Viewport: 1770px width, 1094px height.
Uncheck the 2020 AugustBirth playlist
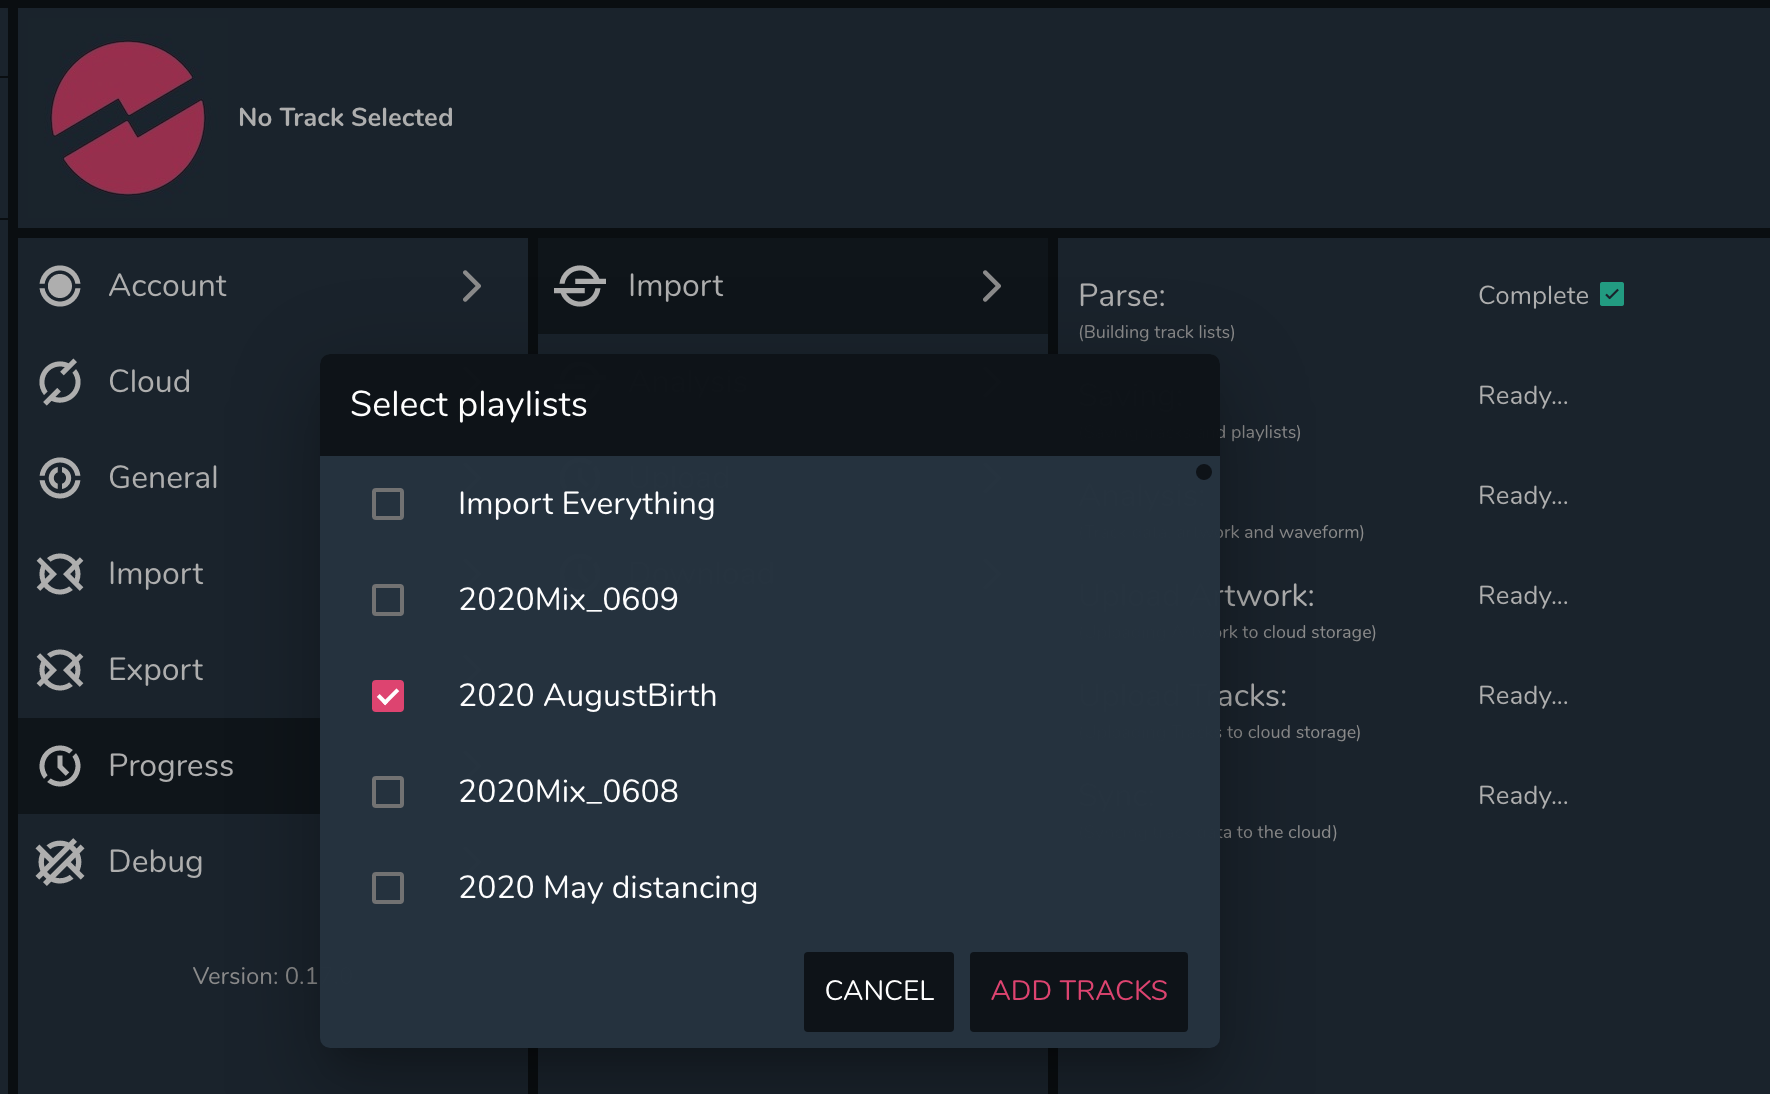pos(388,696)
